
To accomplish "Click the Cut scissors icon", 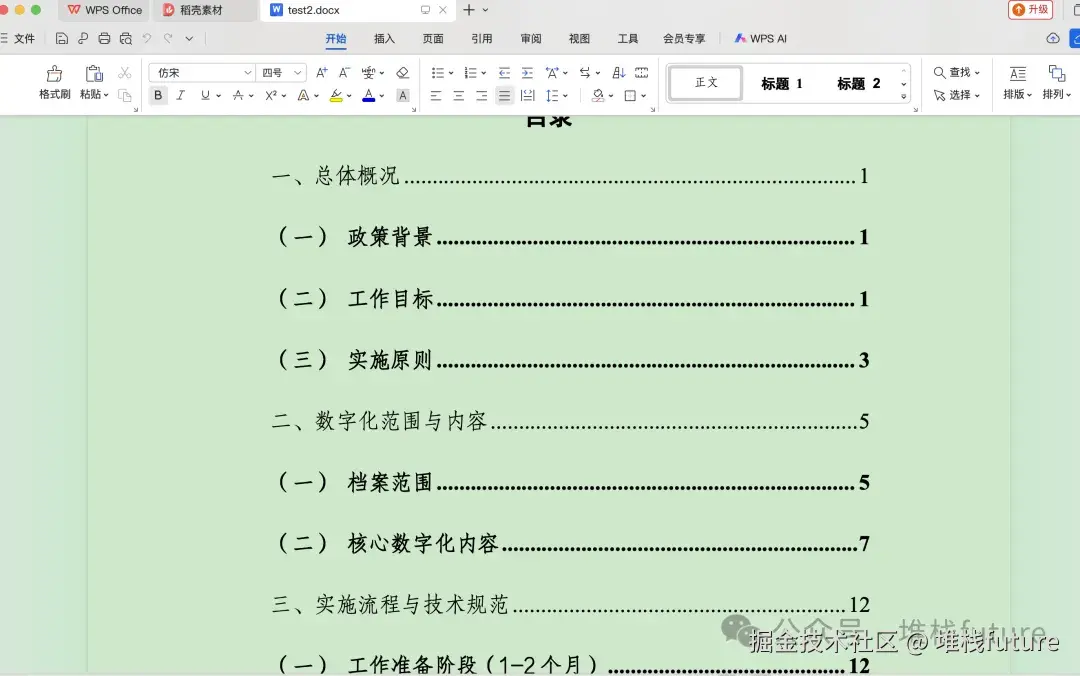I will point(125,72).
